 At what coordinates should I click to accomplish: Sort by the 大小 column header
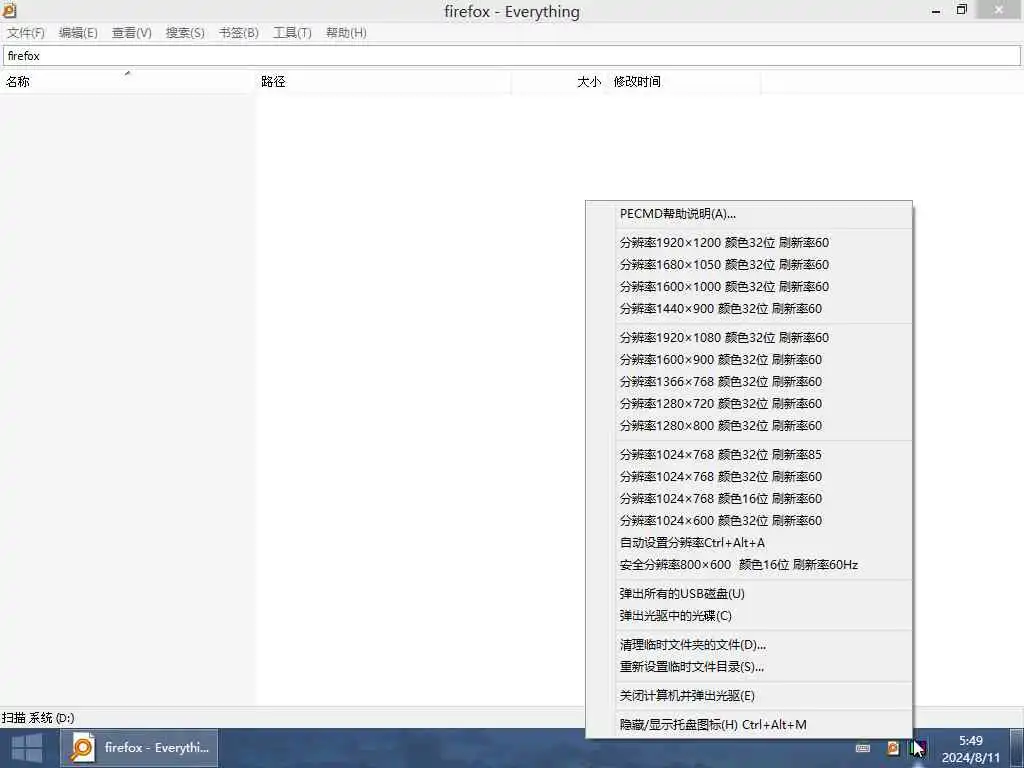(558, 82)
